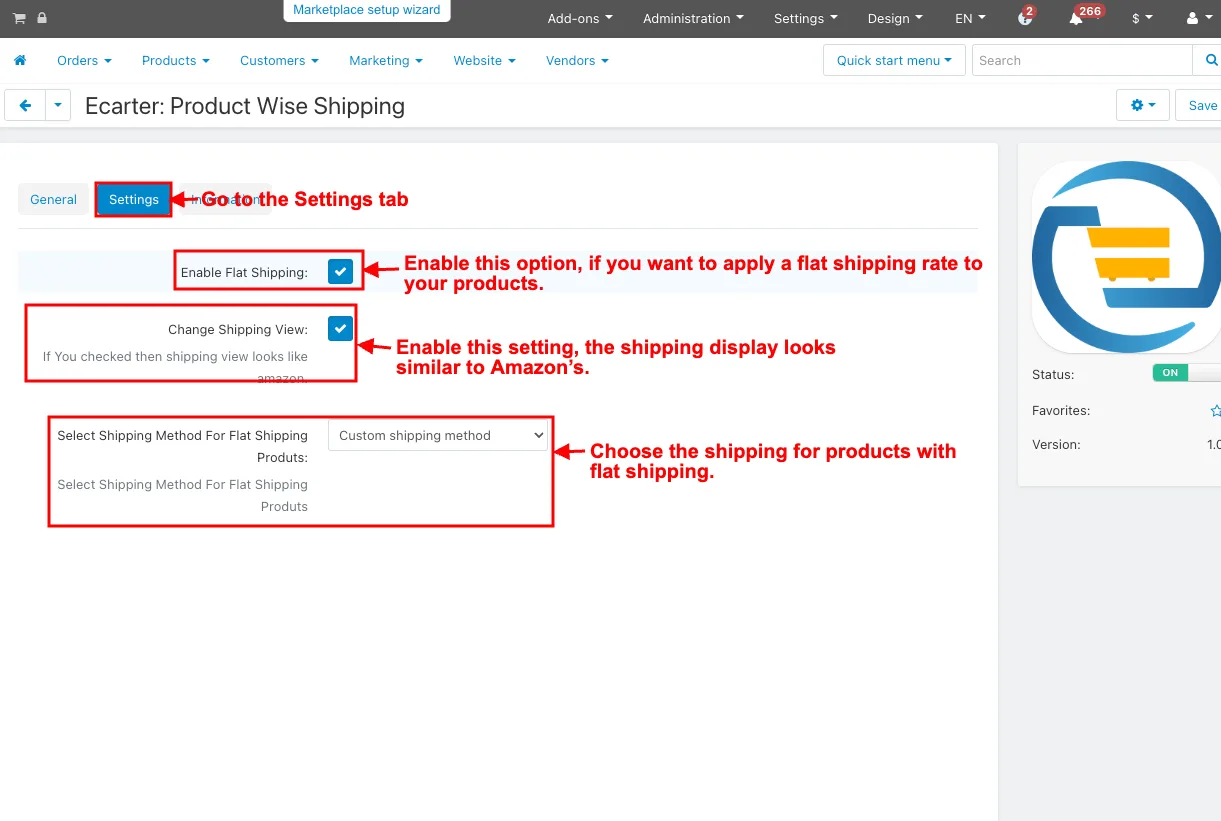Expand the dropdown next to back arrow

(58, 105)
